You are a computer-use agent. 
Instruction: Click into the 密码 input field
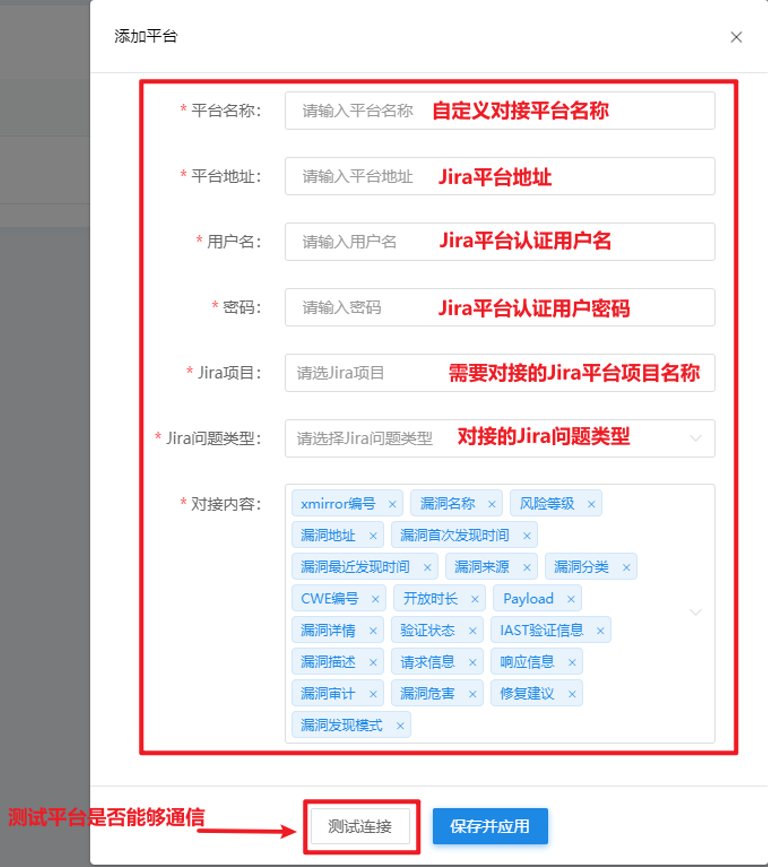click(x=500, y=307)
